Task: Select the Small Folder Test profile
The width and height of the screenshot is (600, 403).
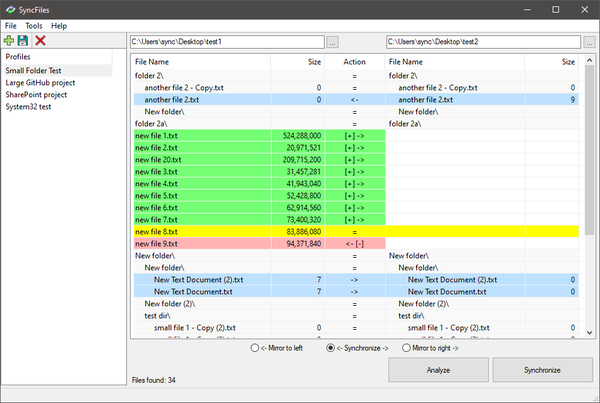Action: click(x=57, y=70)
